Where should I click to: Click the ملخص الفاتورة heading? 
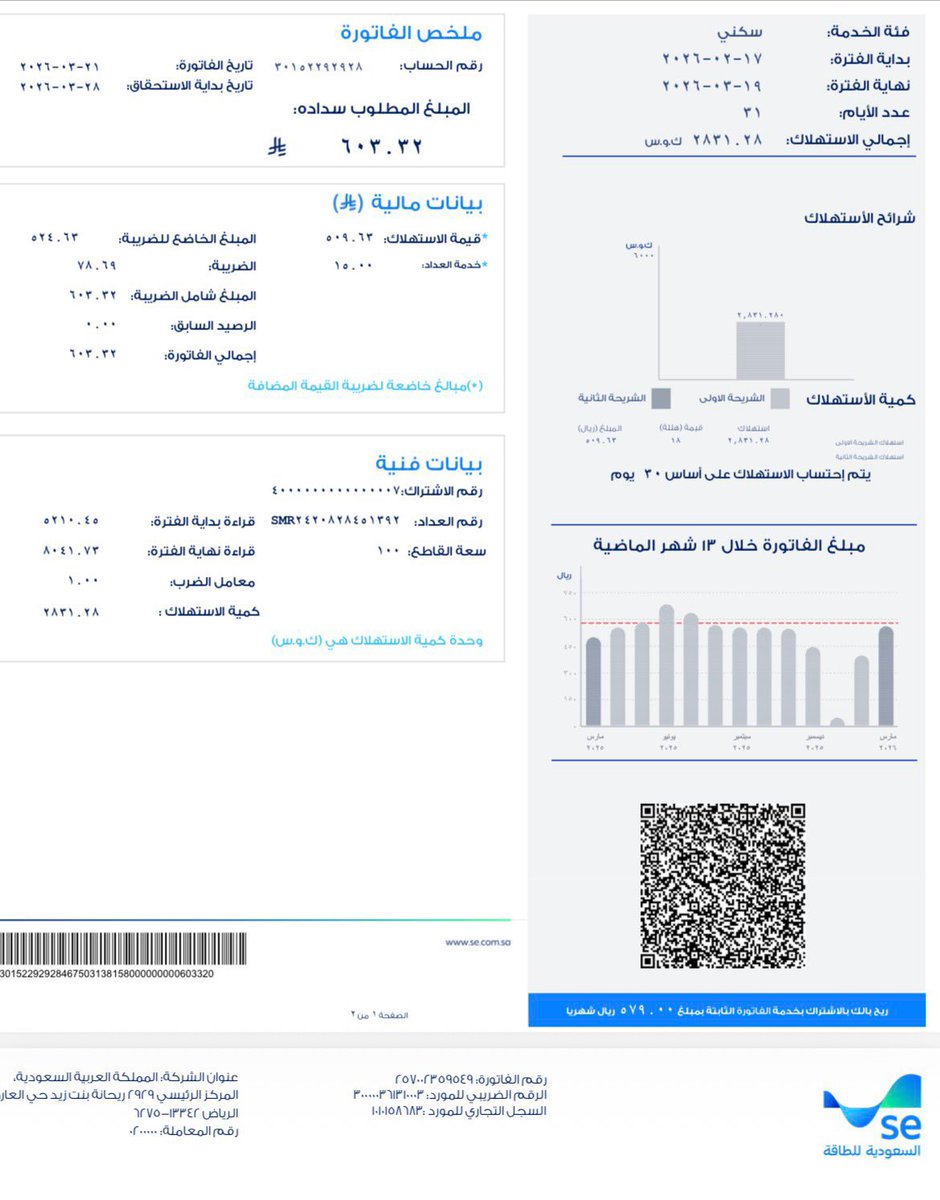411,33
